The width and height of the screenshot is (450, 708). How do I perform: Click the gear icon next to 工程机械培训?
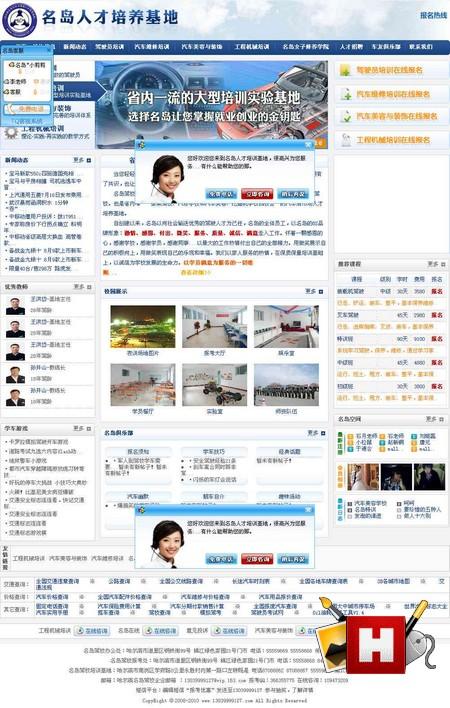click(11, 132)
